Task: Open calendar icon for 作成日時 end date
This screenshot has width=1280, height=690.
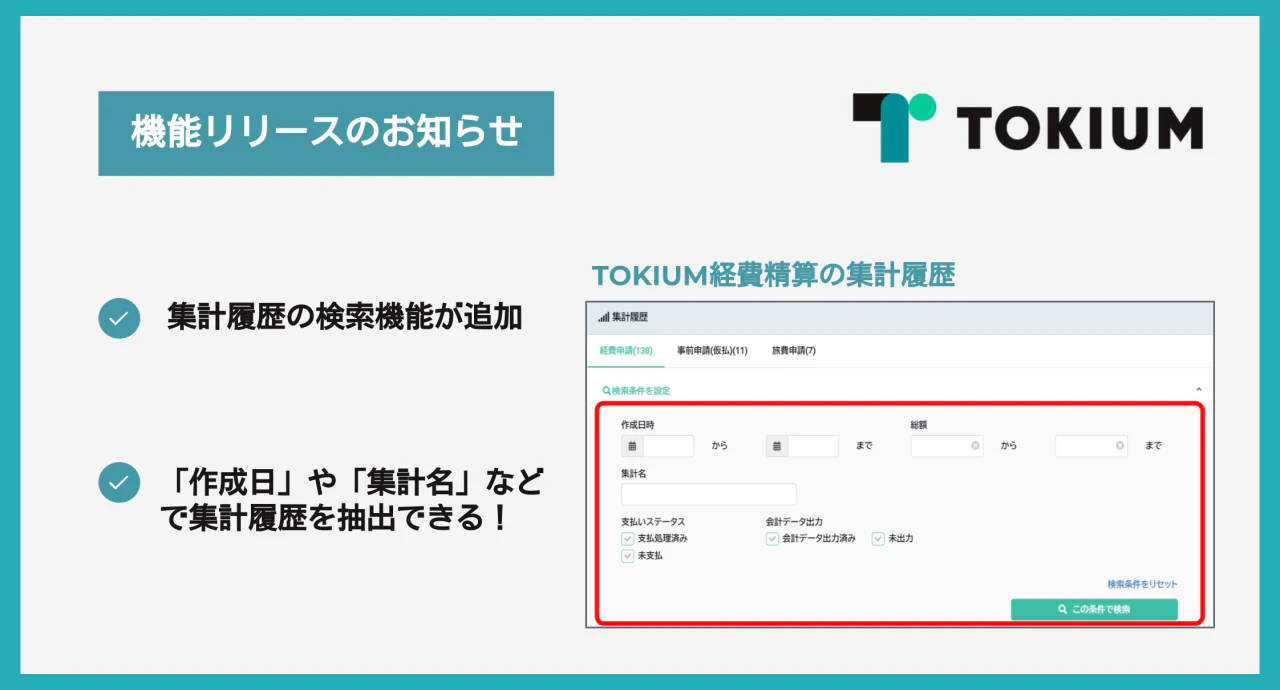Action: [x=777, y=446]
